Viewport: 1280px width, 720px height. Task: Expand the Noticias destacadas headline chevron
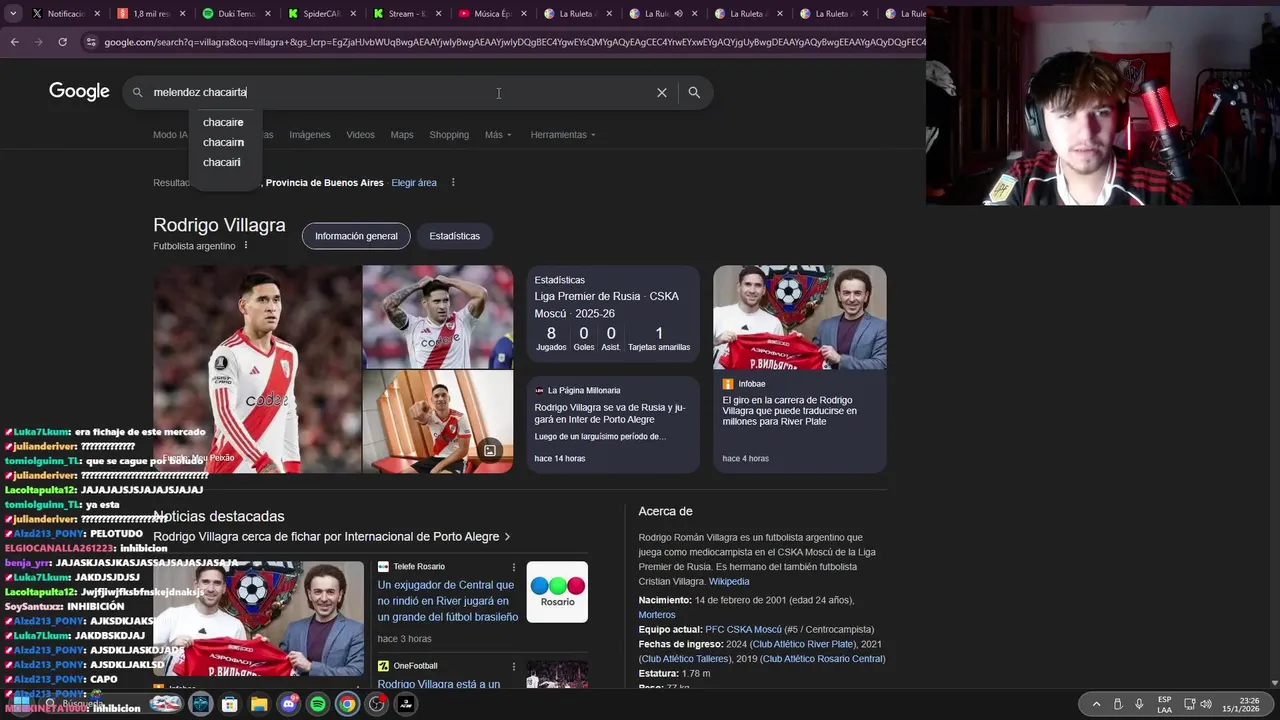[x=507, y=537]
